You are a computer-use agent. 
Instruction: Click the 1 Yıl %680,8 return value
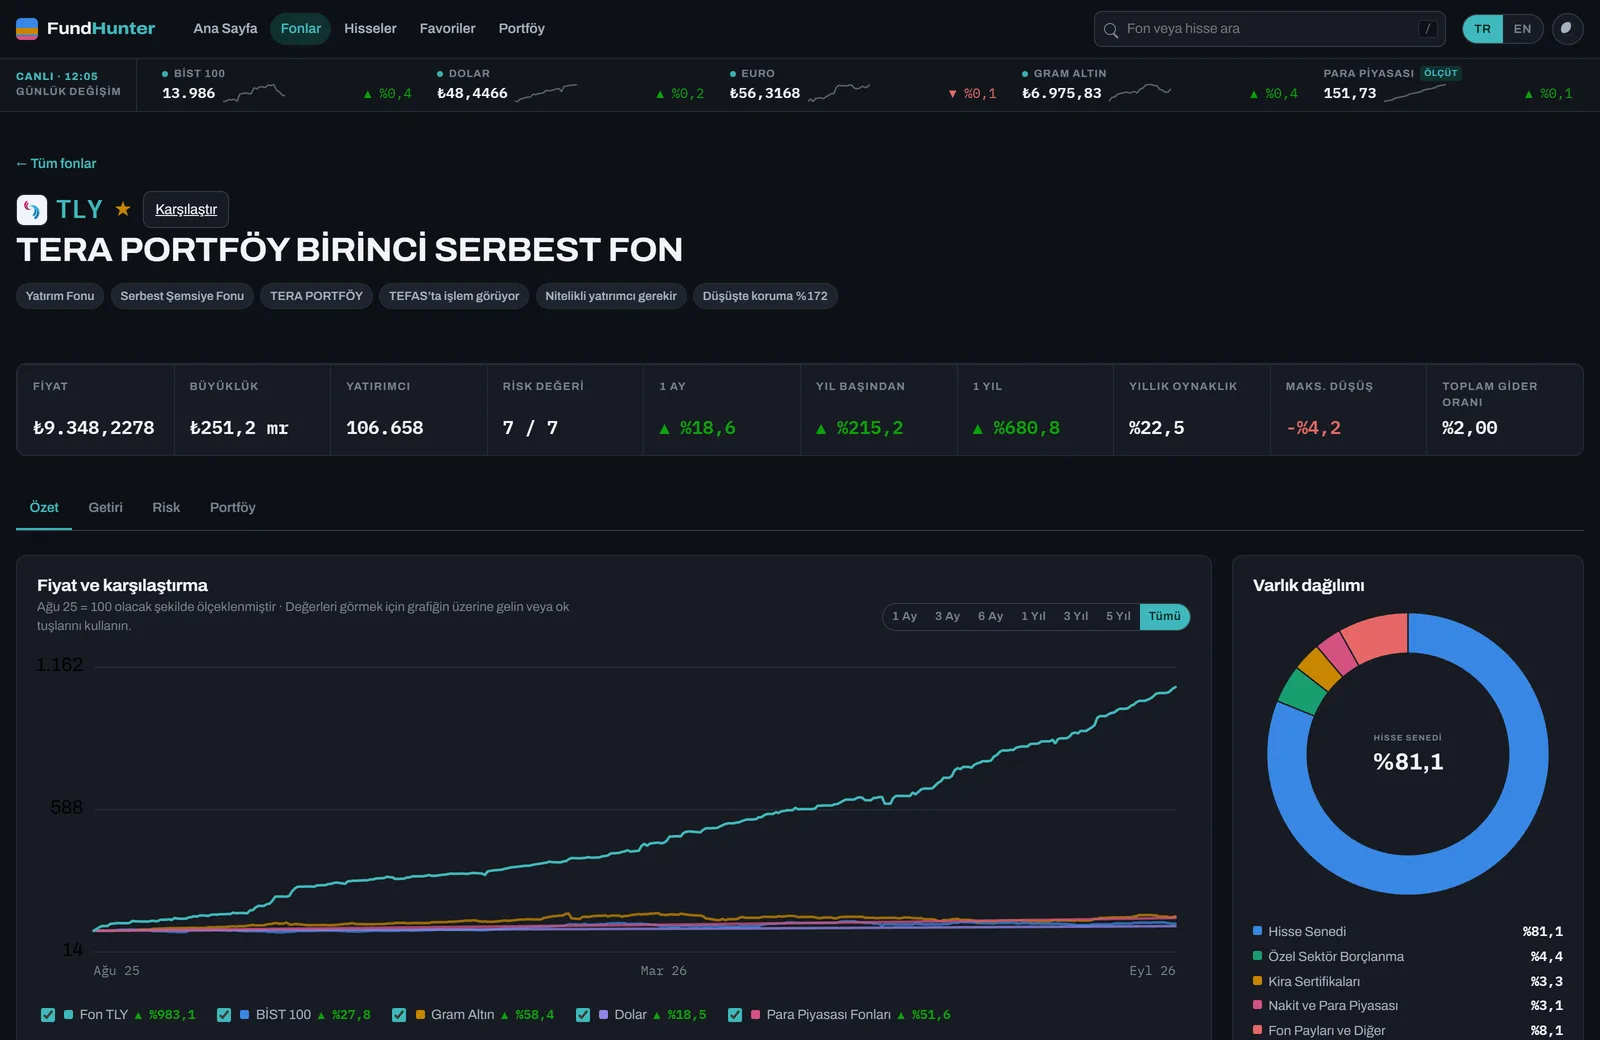coord(1016,428)
